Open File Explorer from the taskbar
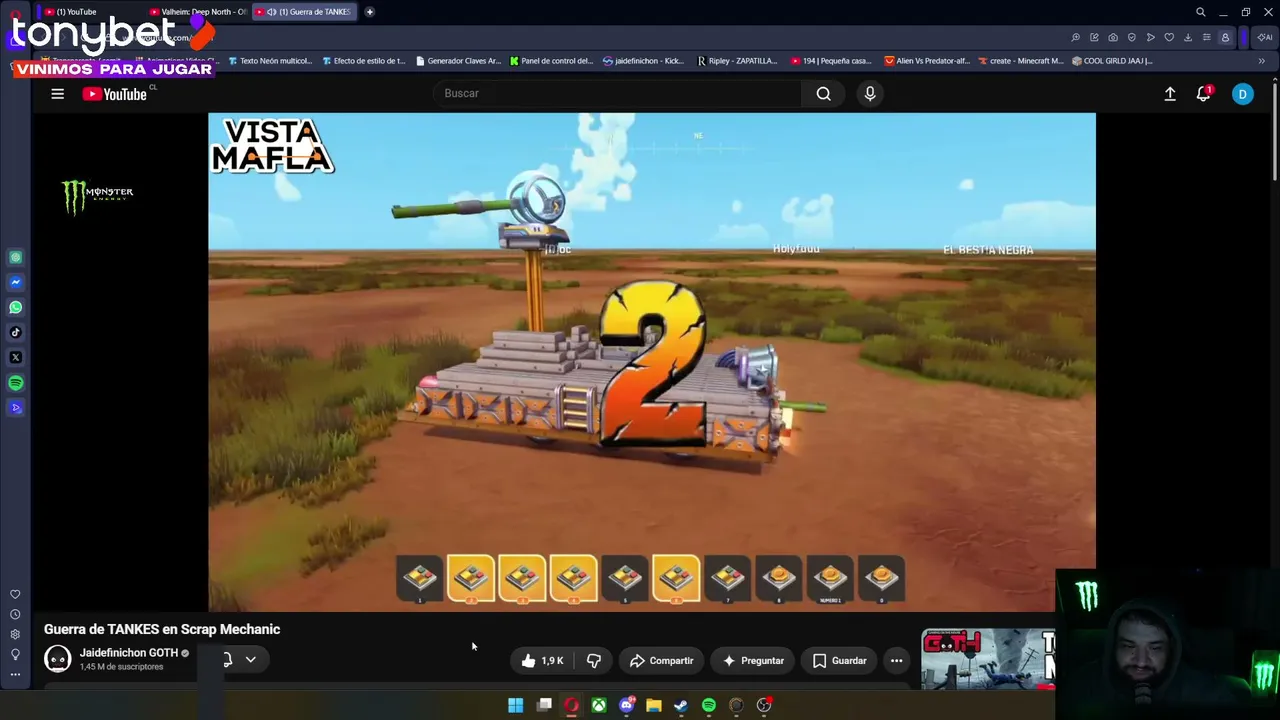 pyautogui.click(x=654, y=705)
